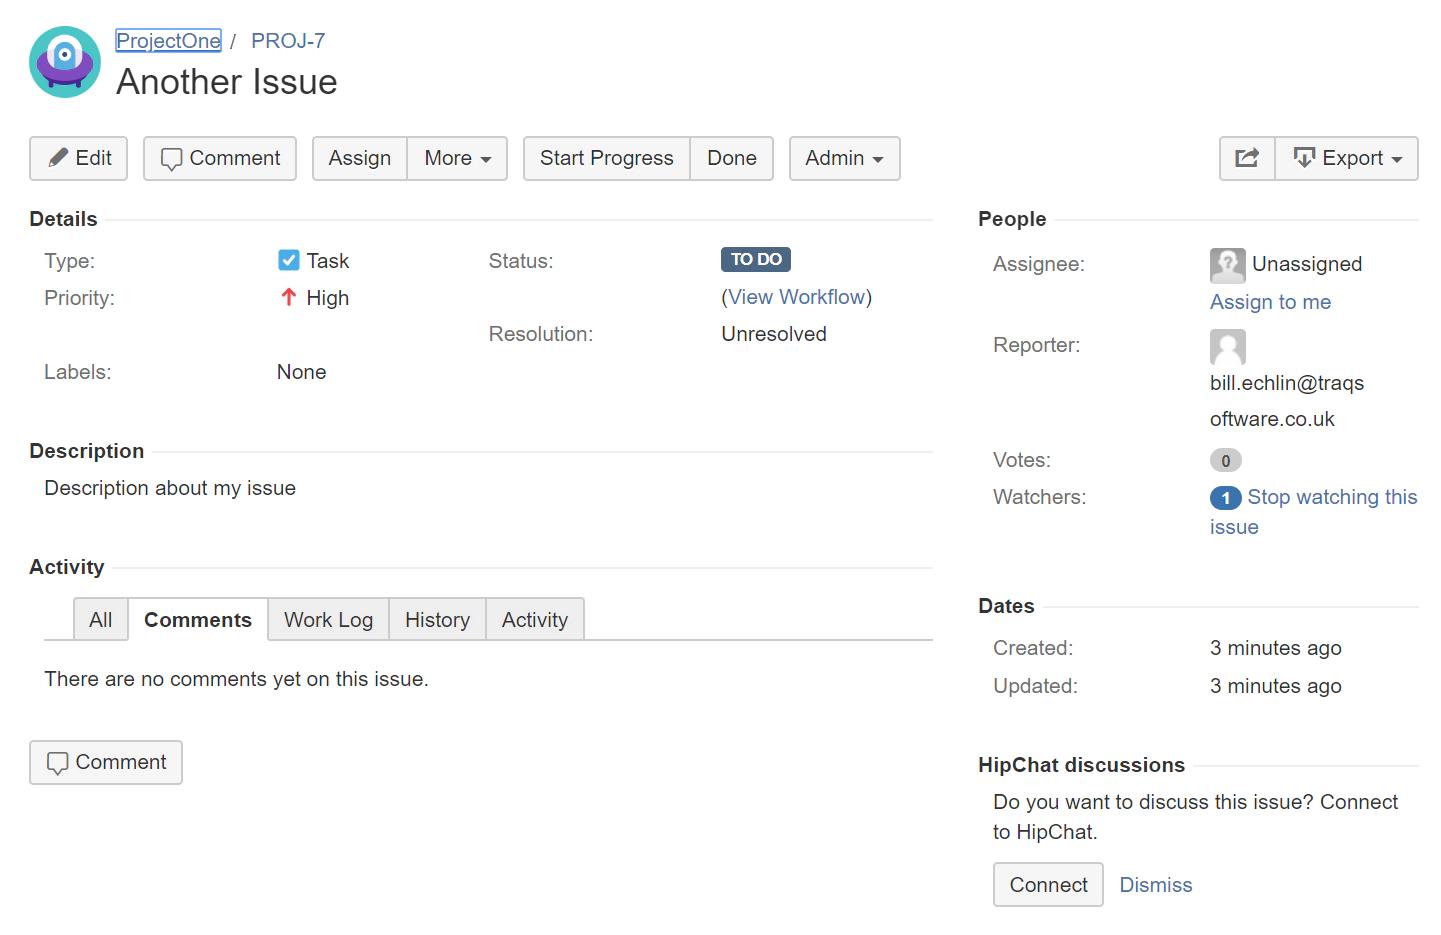Click the speech bubble icon on Comment button
1441x935 pixels.
pos(172,158)
